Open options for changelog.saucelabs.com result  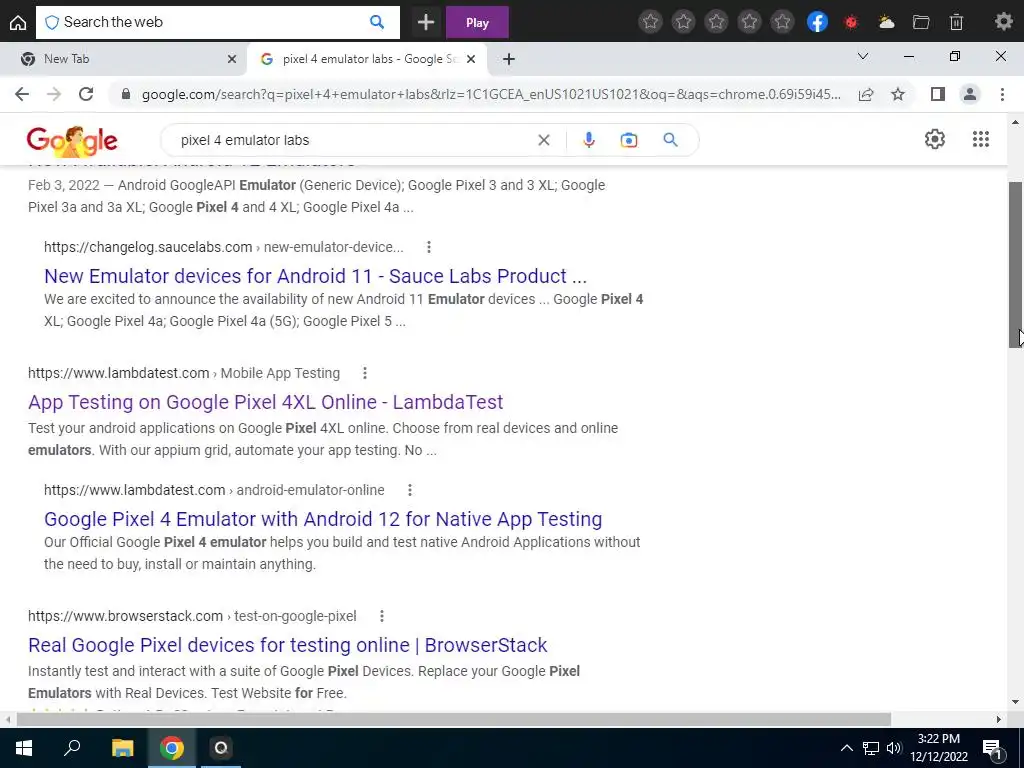point(428,247)
